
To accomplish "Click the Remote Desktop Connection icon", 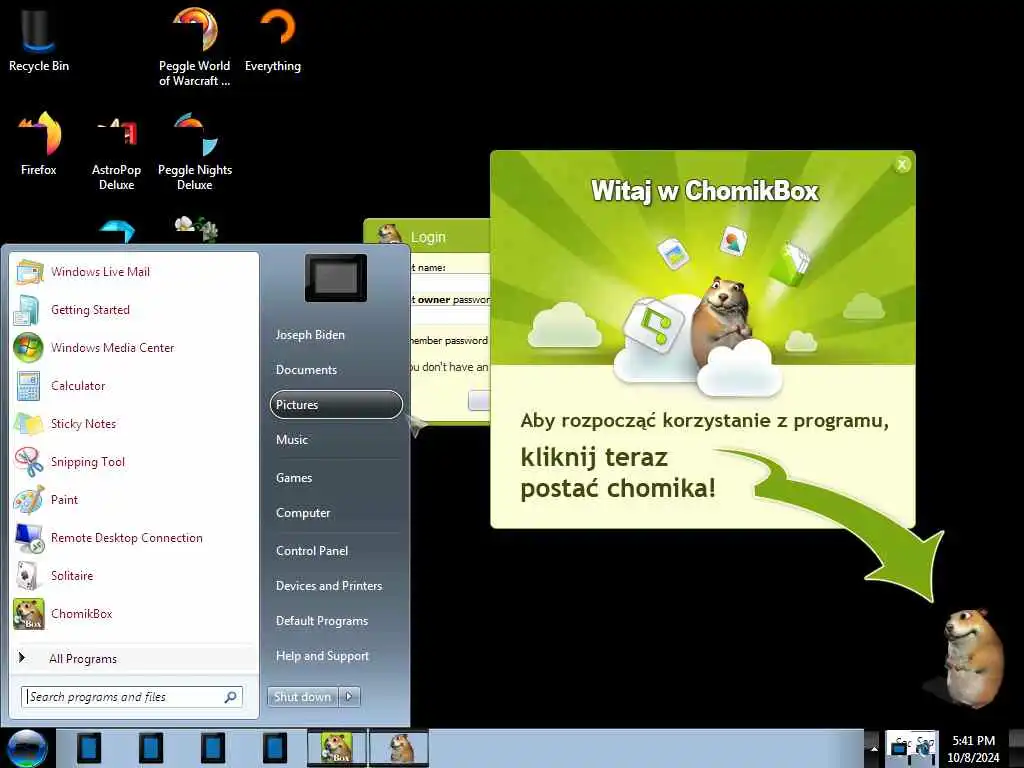I will pos(29,538).
